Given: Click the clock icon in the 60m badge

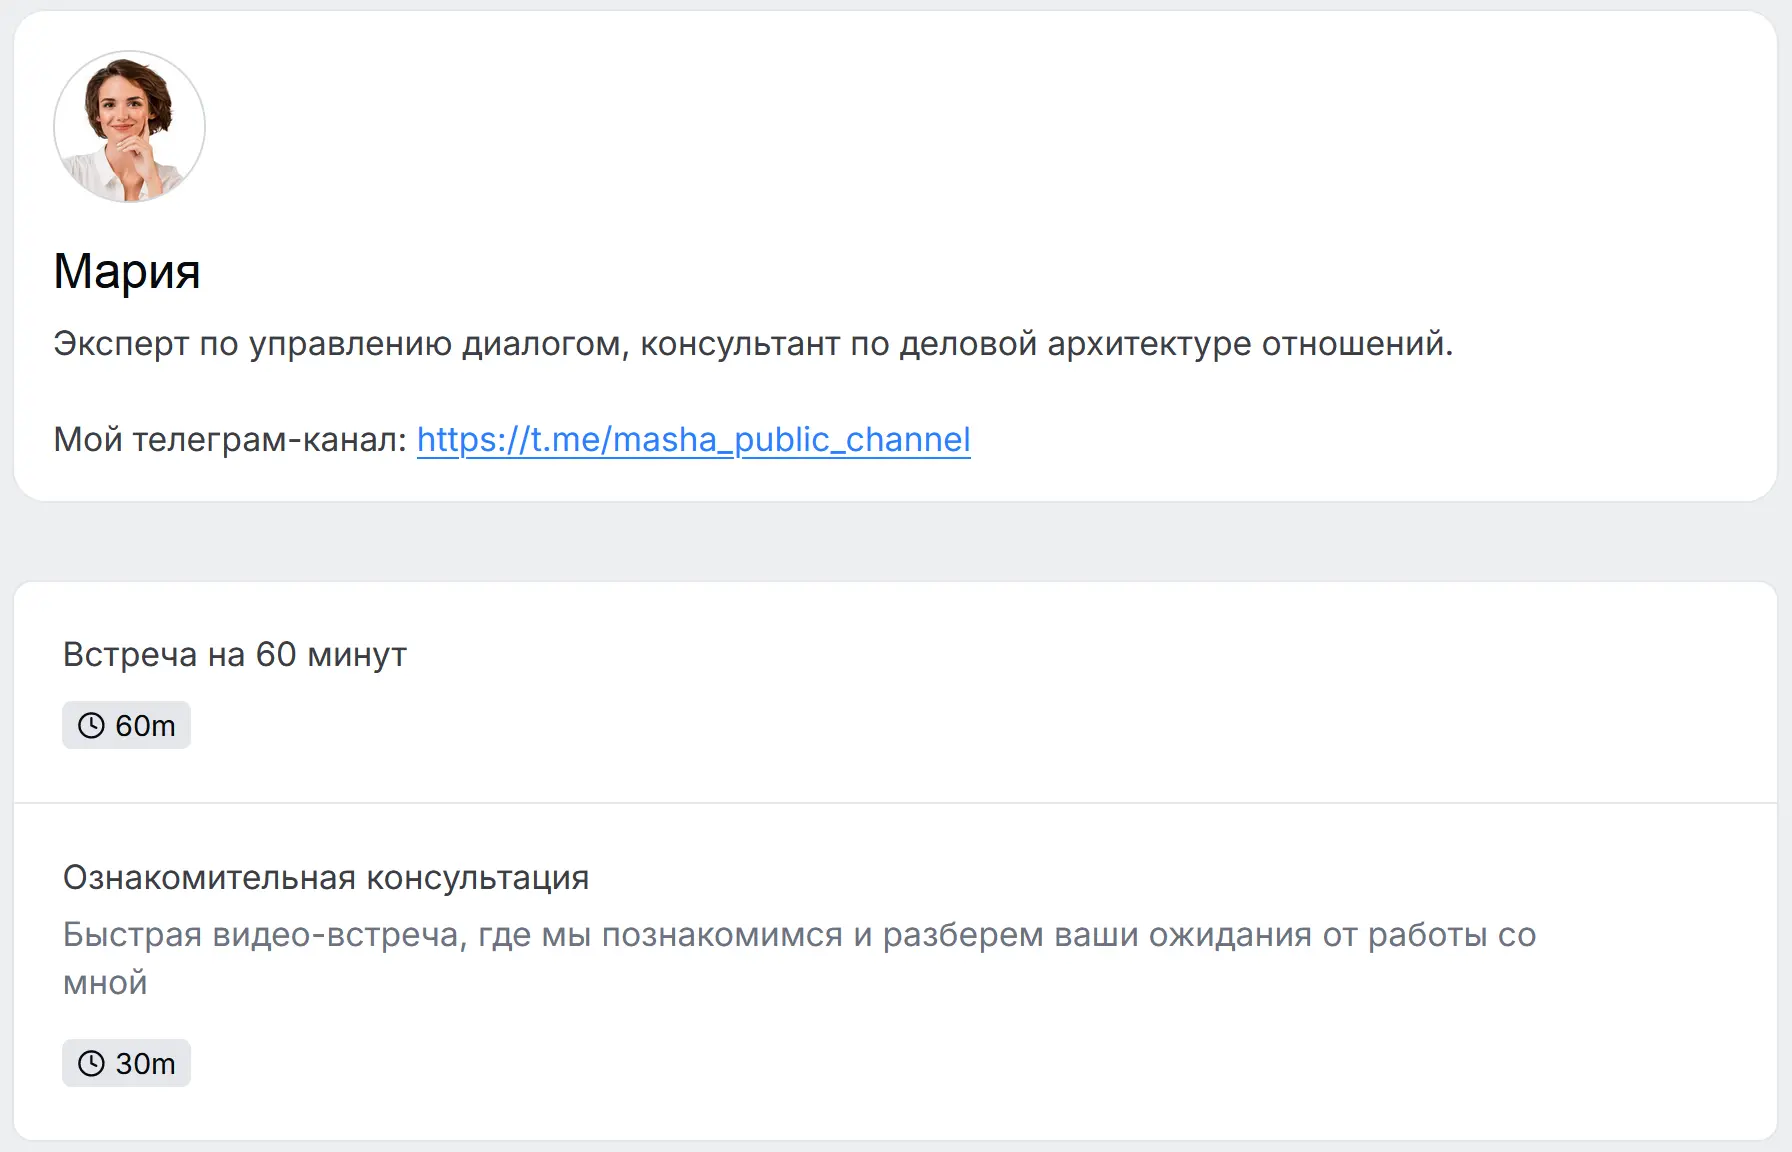Looking at the screenshot, I should click(x=91, y=725).
